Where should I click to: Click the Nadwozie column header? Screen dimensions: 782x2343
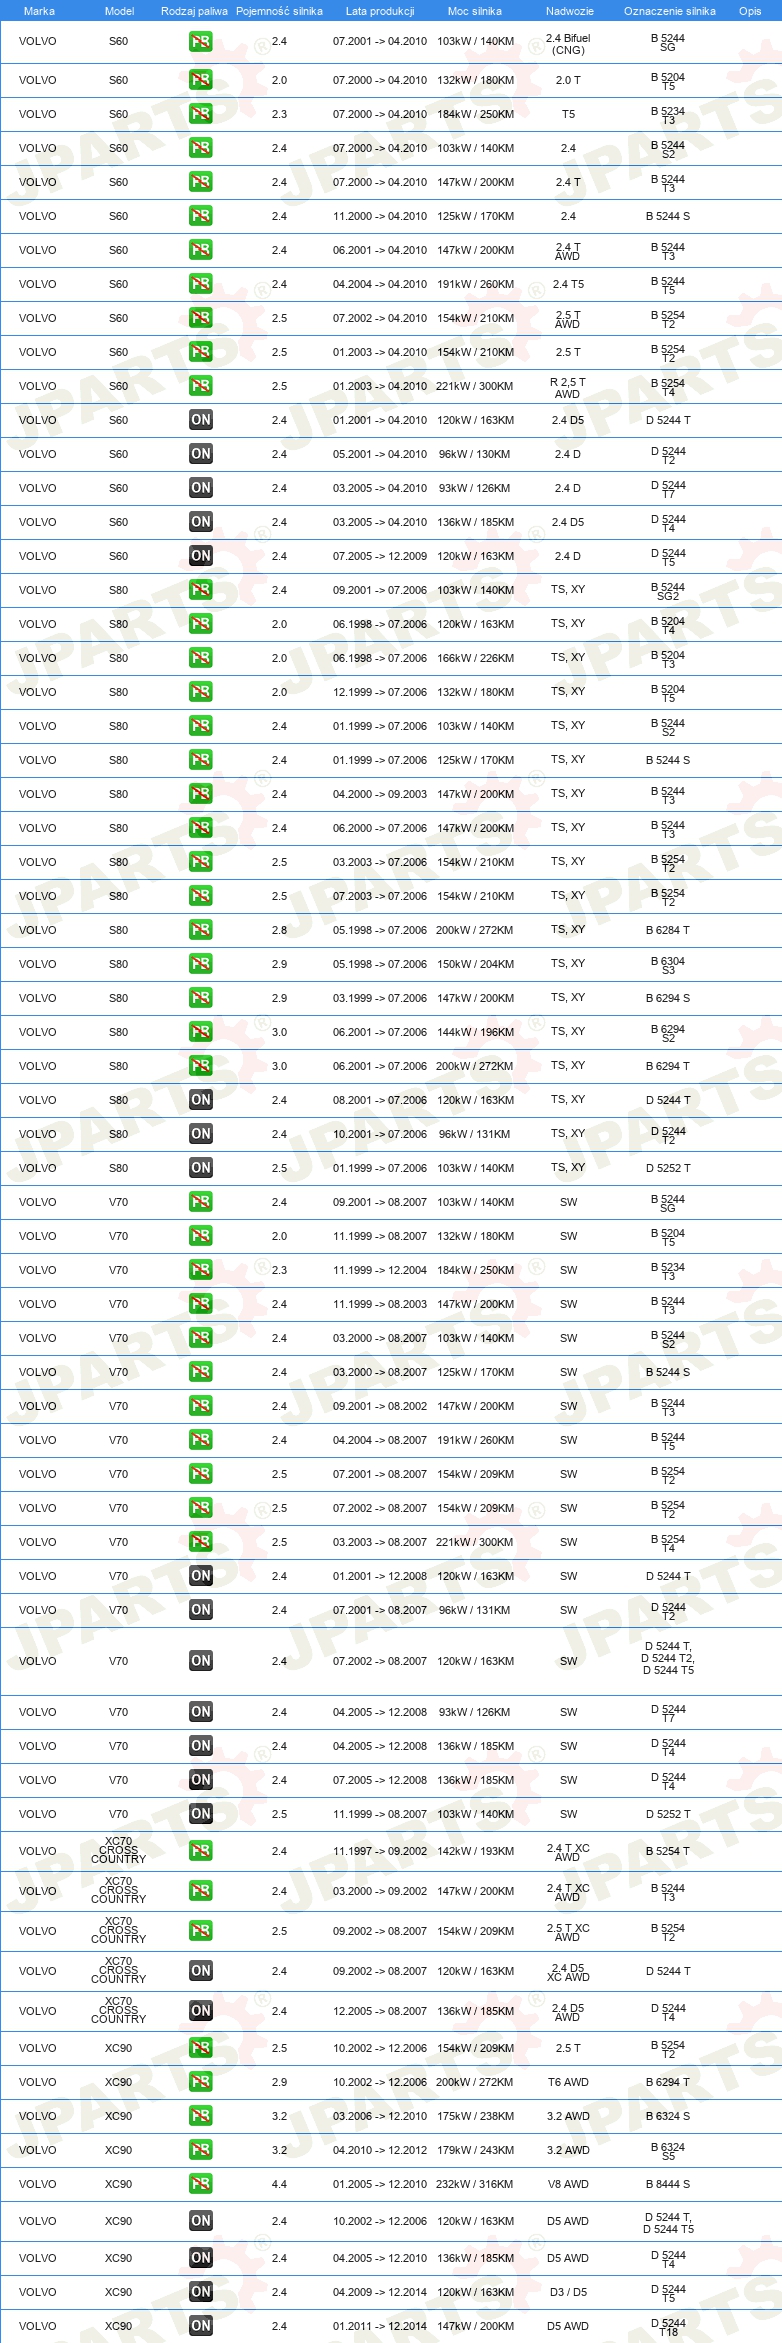[570, 11]
